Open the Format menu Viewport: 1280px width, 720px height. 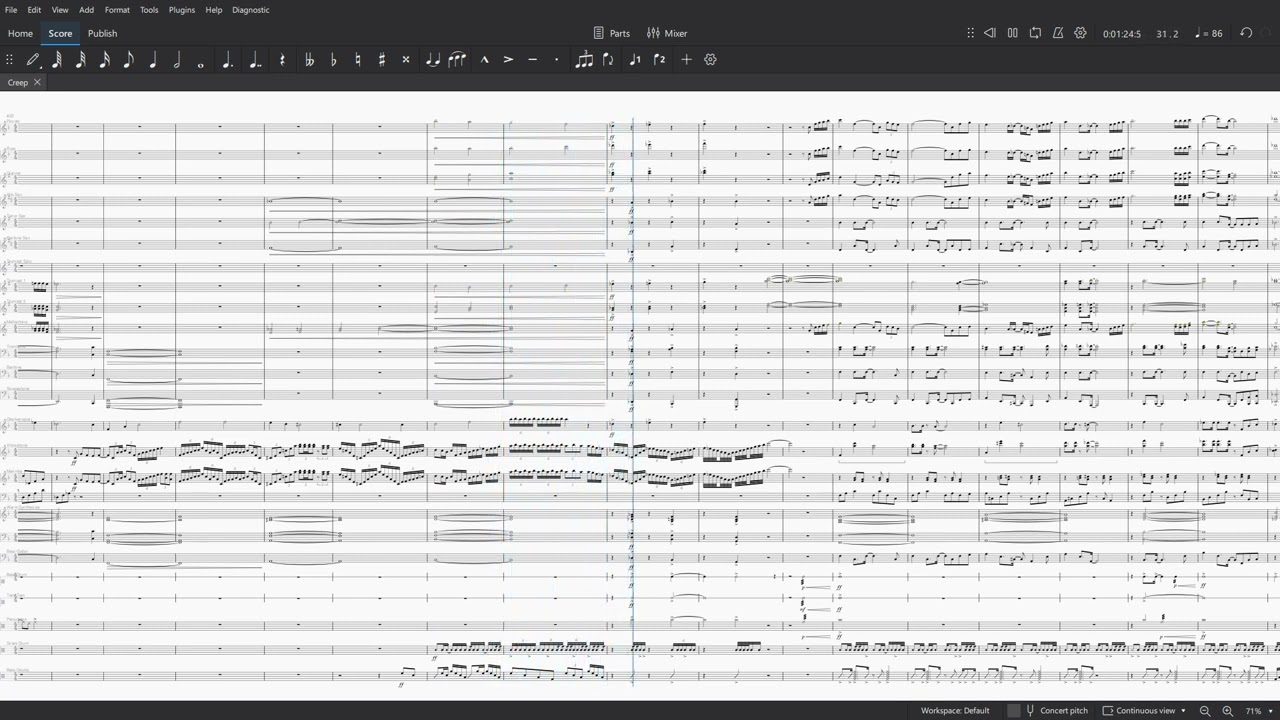coord(117,10)
